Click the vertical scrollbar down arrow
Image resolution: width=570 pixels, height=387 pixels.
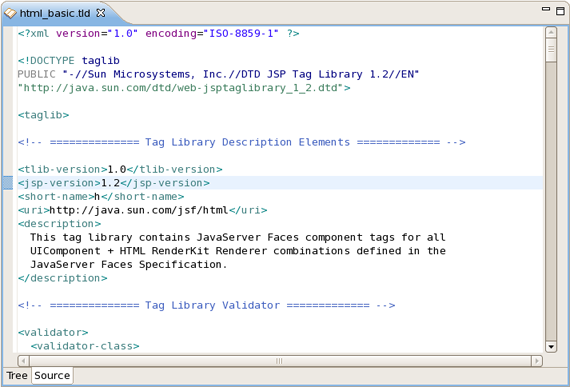point(551,347)
